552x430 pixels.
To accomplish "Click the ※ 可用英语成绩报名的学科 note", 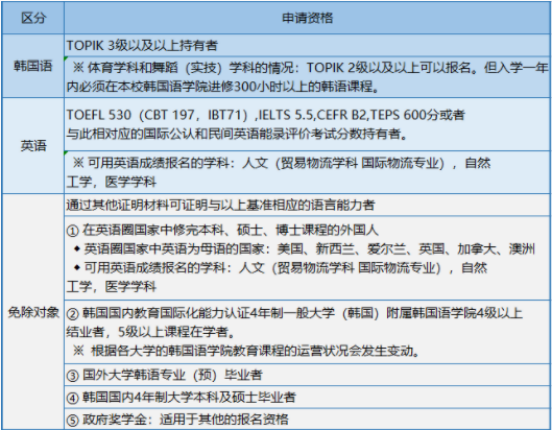I will (307, 172).
